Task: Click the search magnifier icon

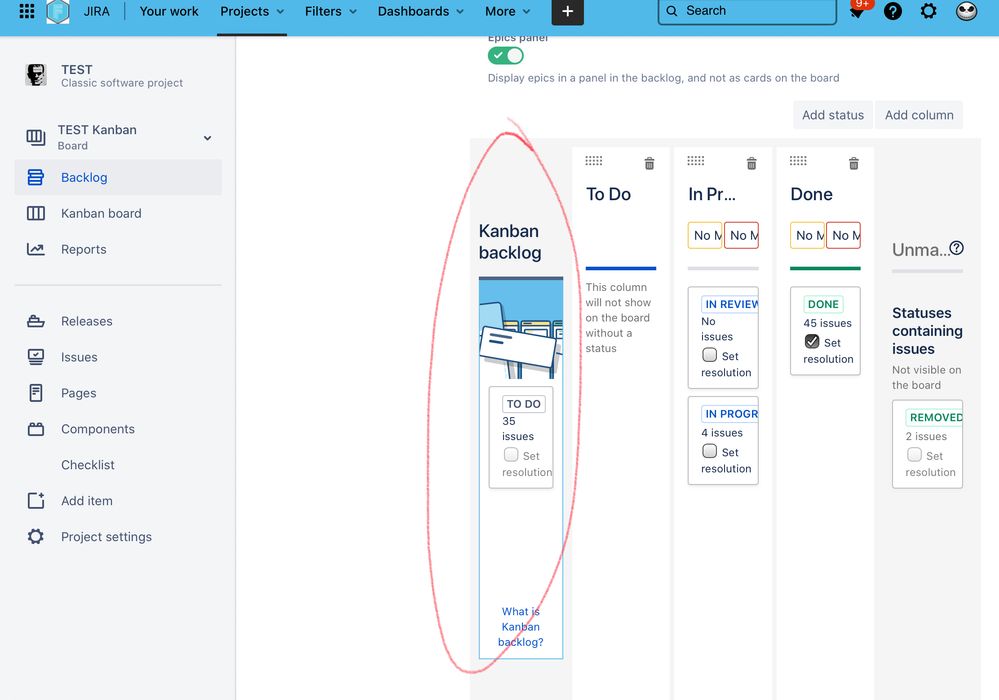Action: [x=672, y=11]
